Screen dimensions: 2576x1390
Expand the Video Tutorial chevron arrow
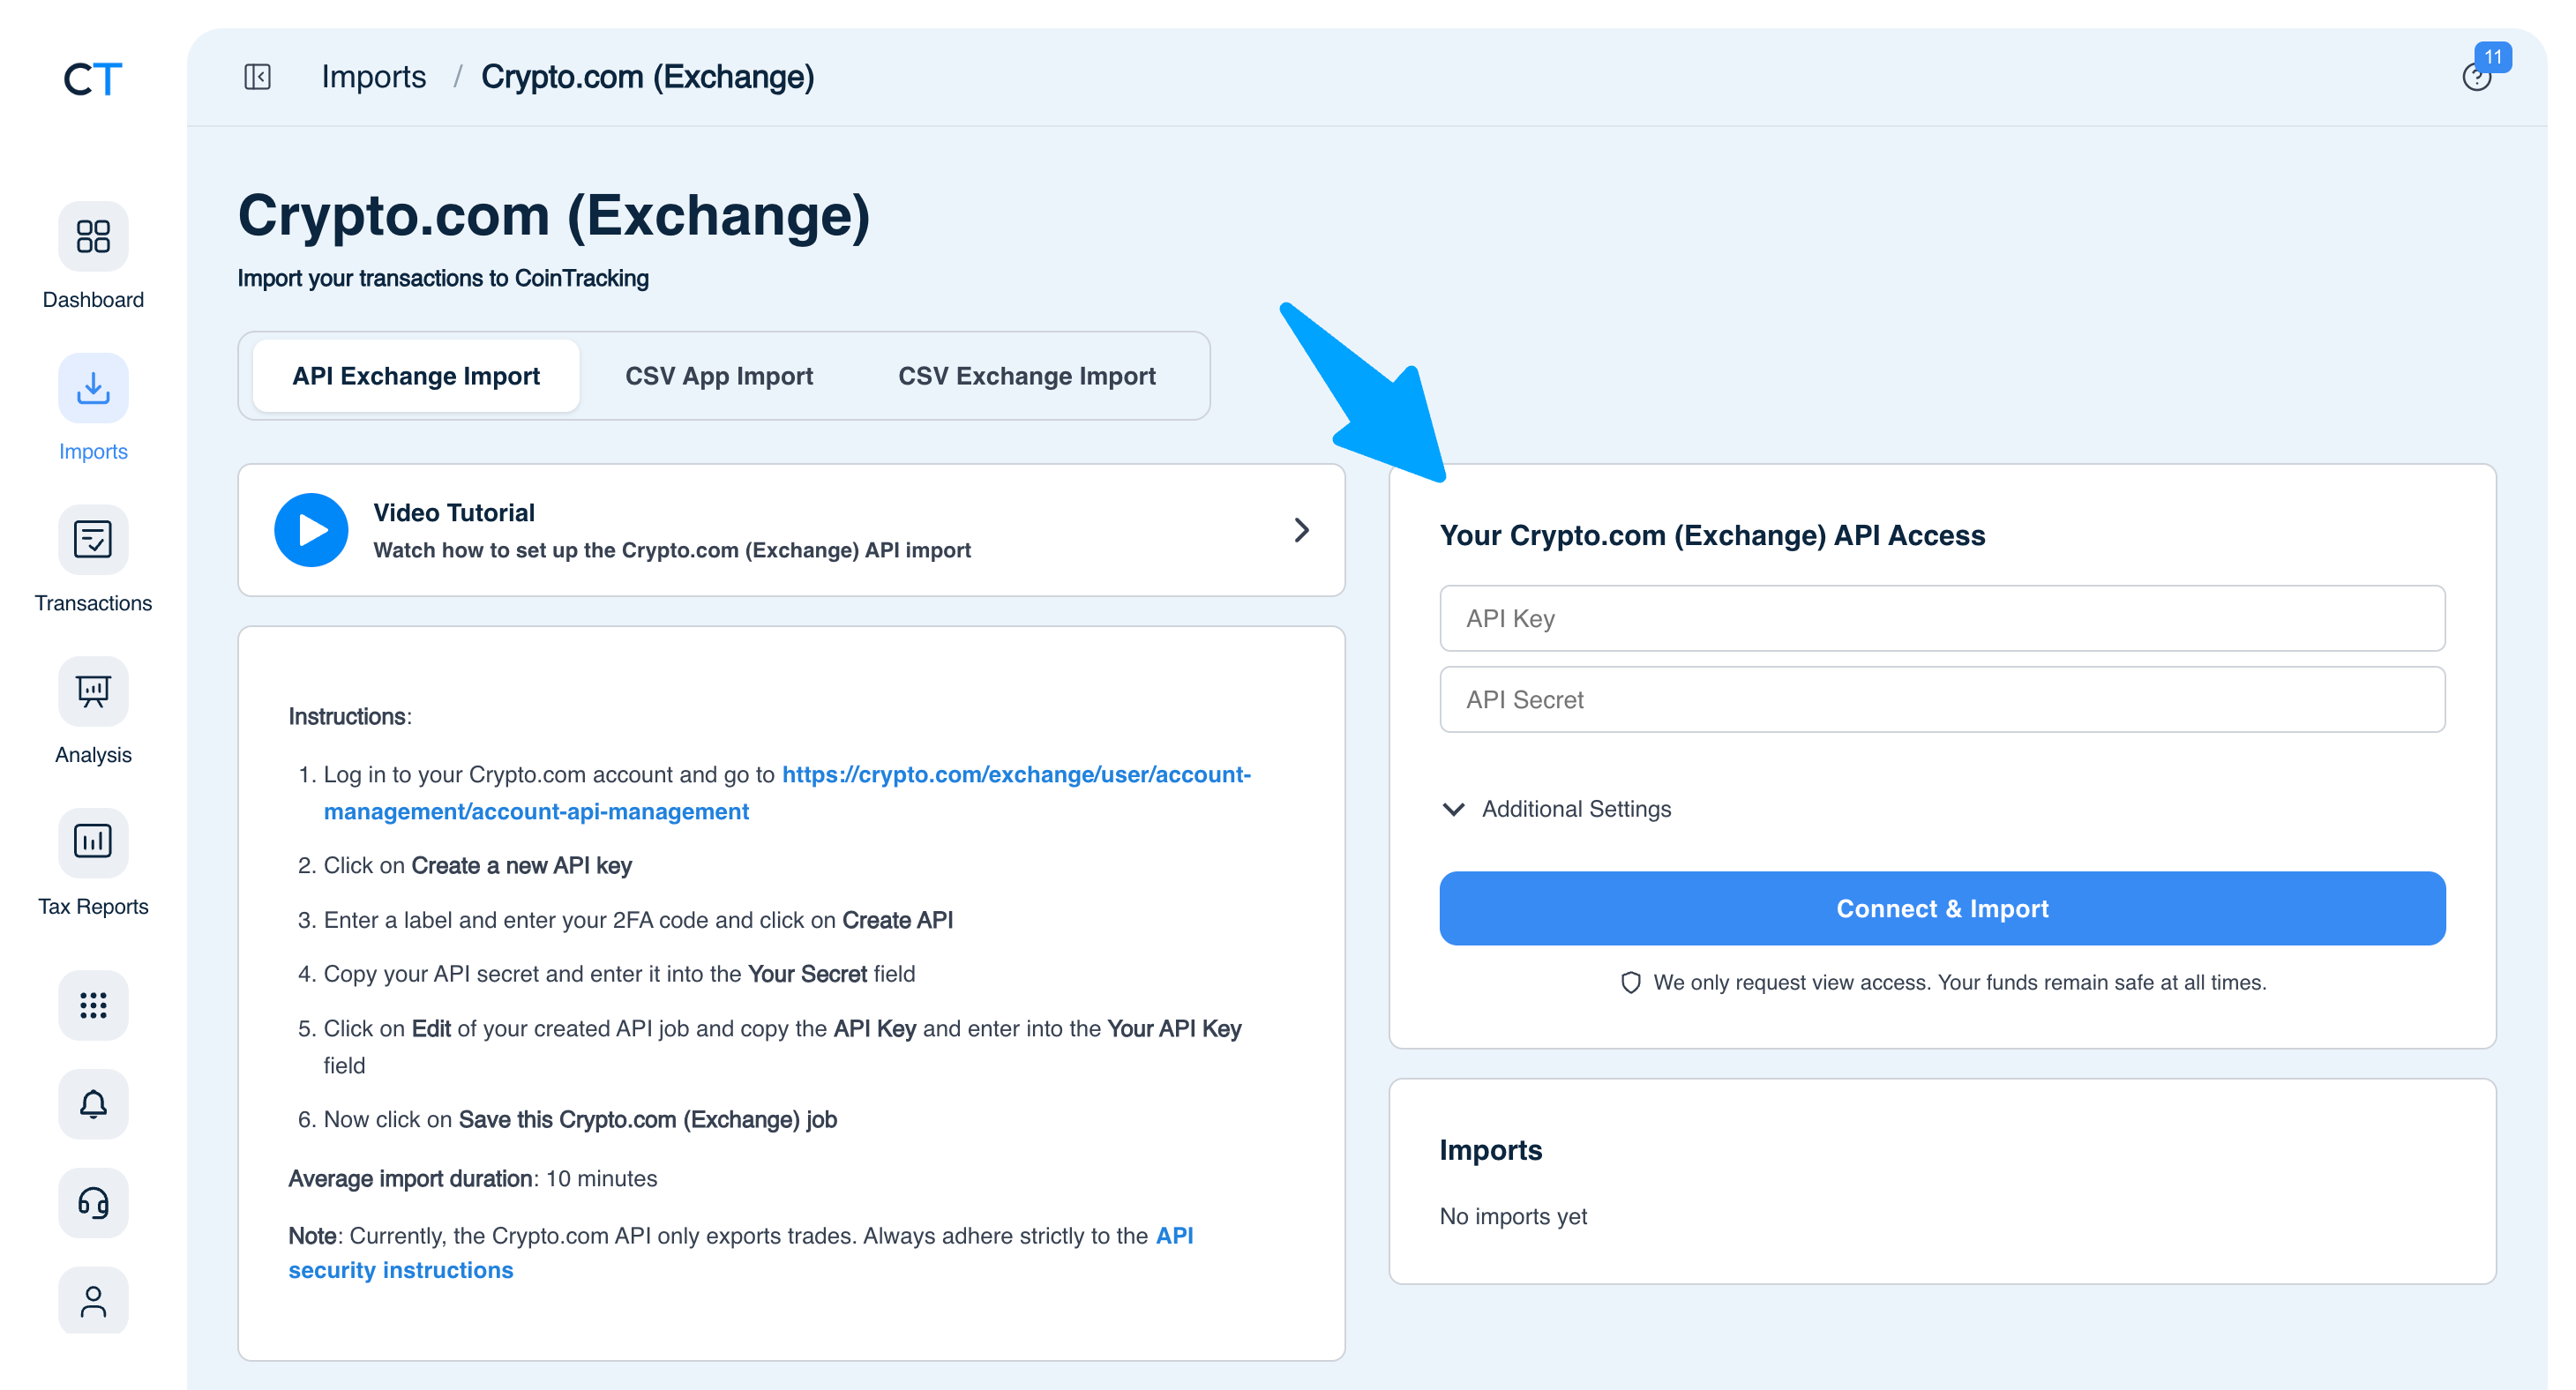point(1301,530)
